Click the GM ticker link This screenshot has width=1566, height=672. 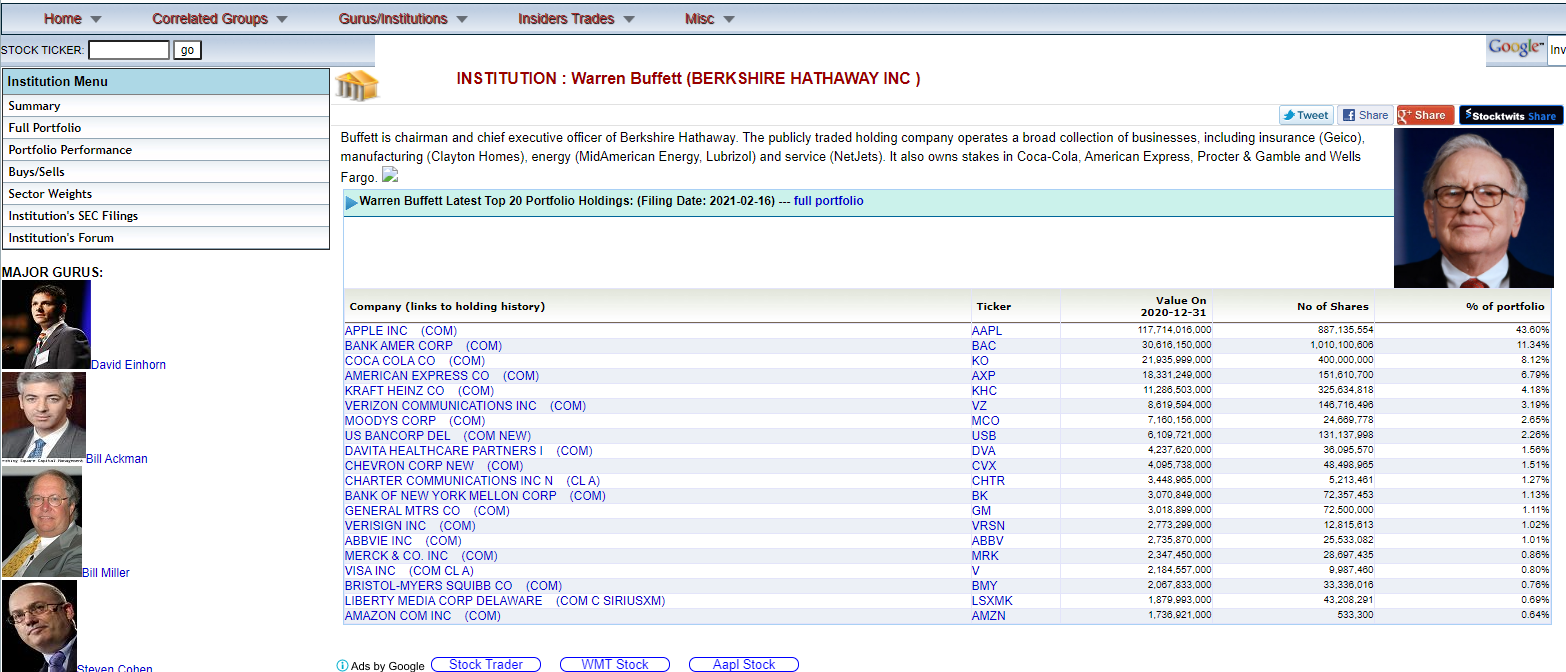point(981,511)
